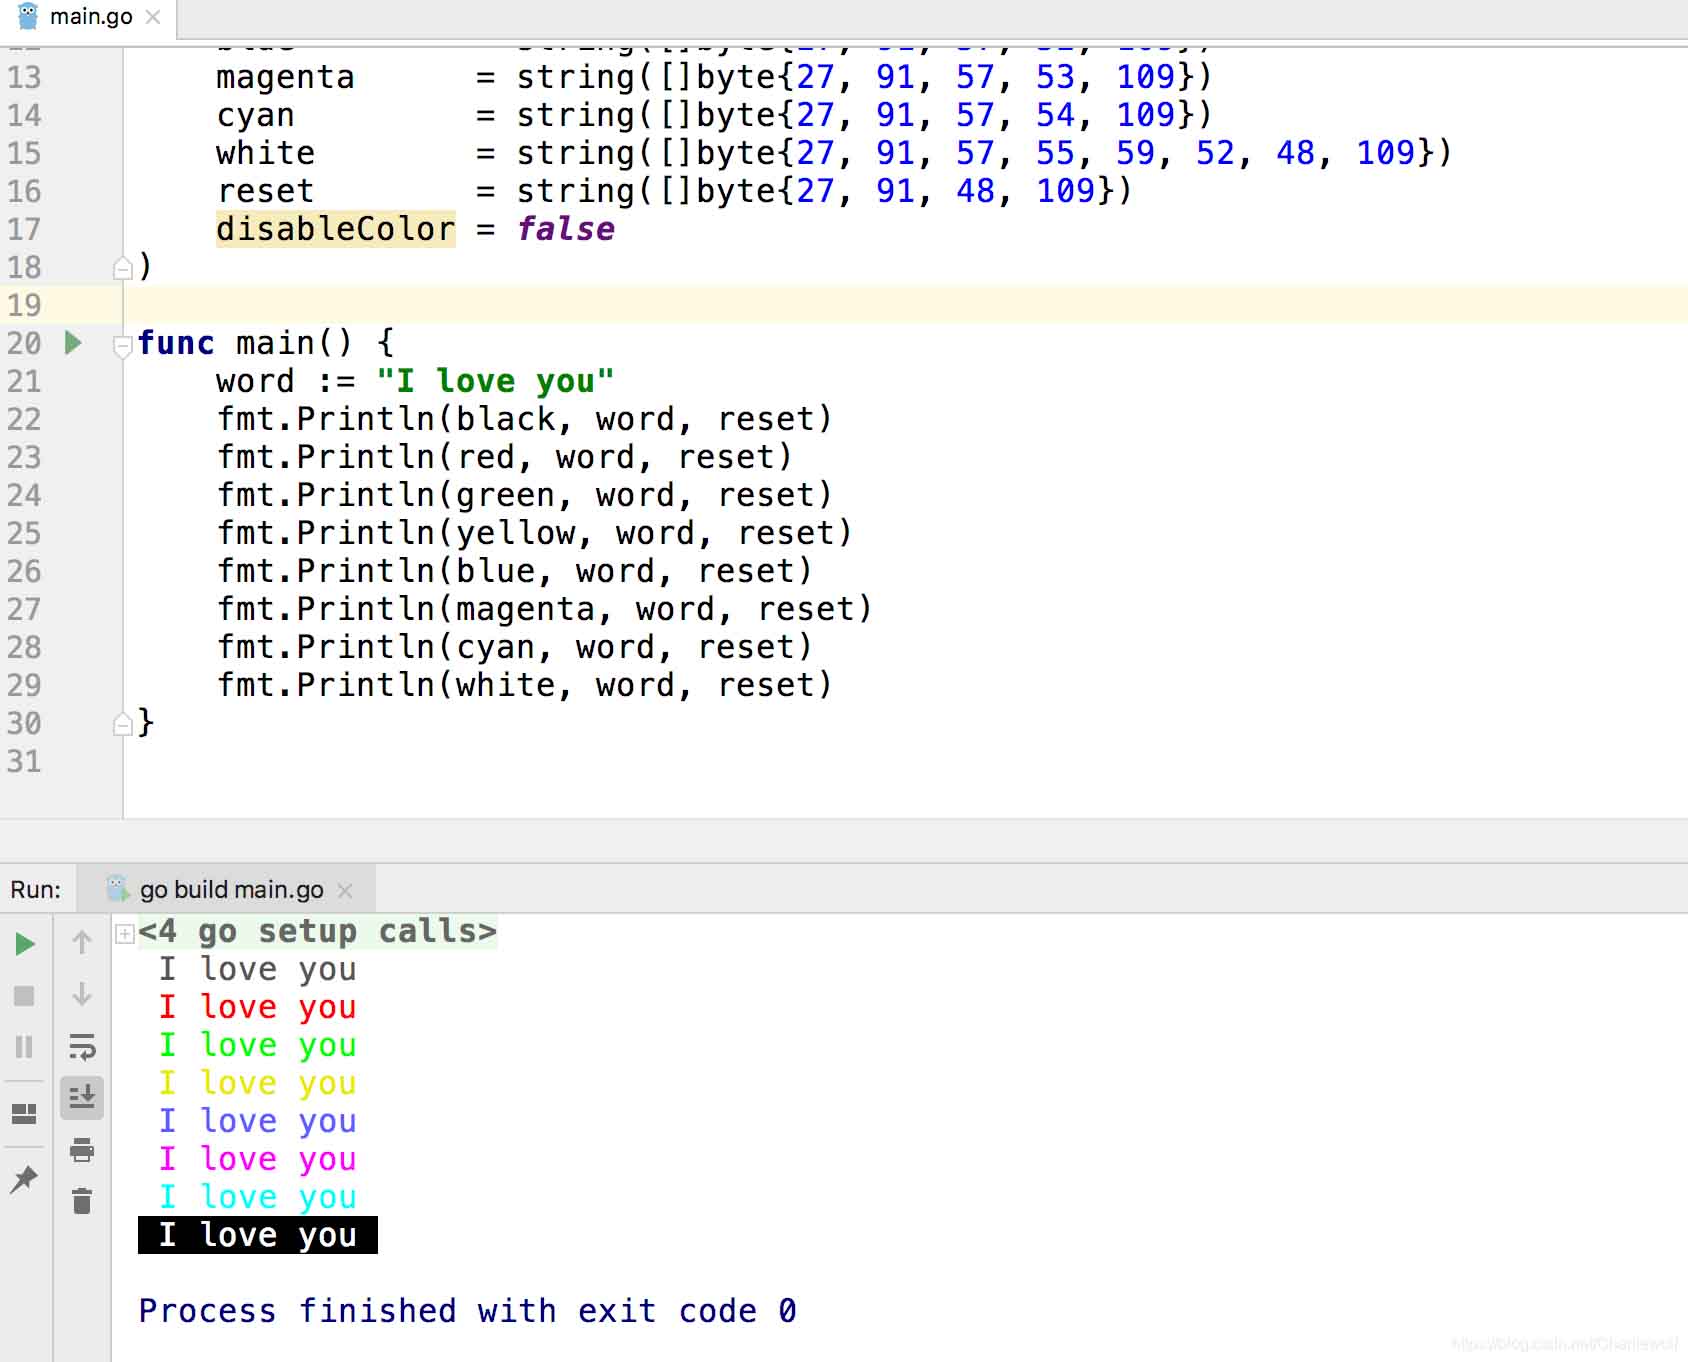Viewport: 1688px width, 1362px height.
Task: Rerun the go build main.go configuration
Action: [25, 944]
